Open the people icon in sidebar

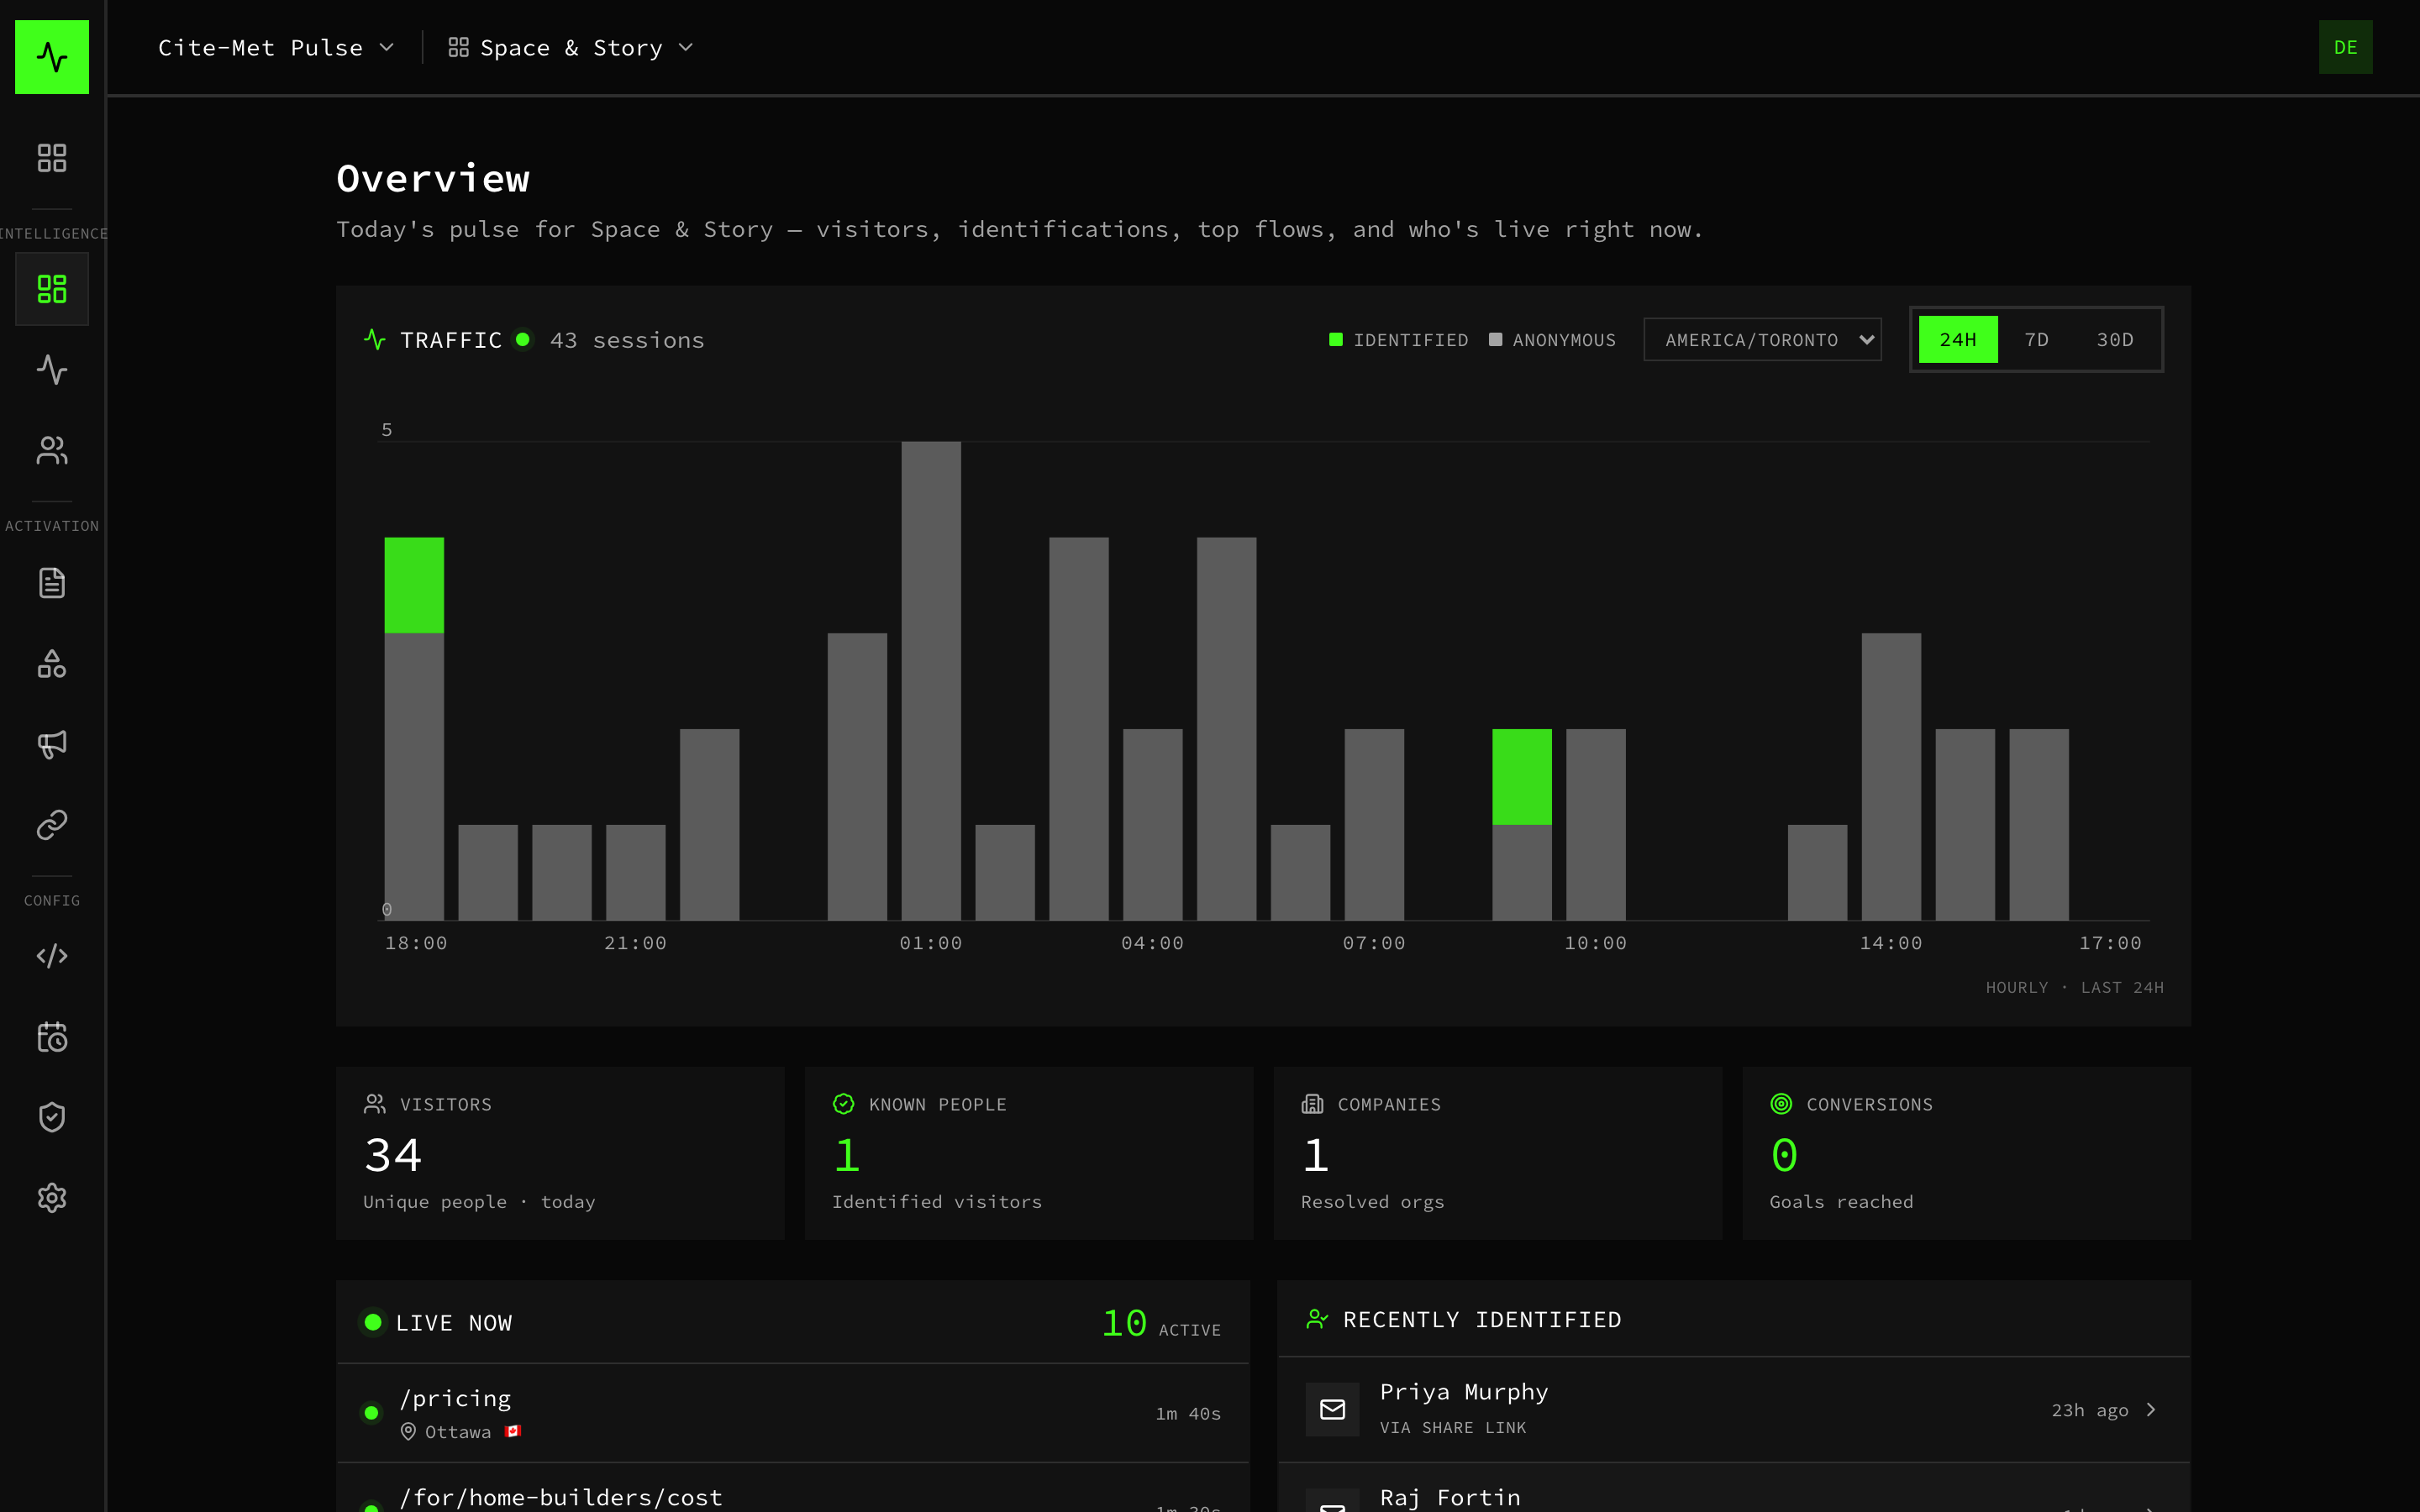click(52, 450)
